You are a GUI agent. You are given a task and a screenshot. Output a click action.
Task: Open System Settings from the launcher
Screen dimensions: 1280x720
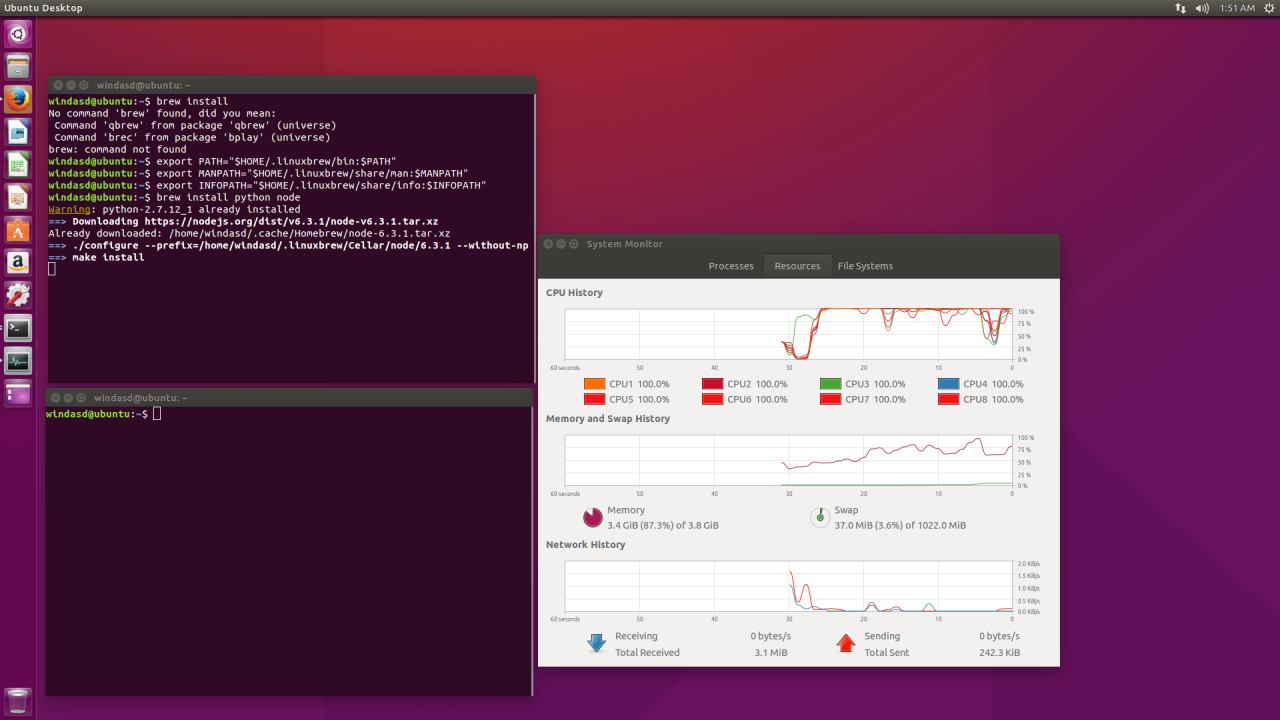[18, 296]
